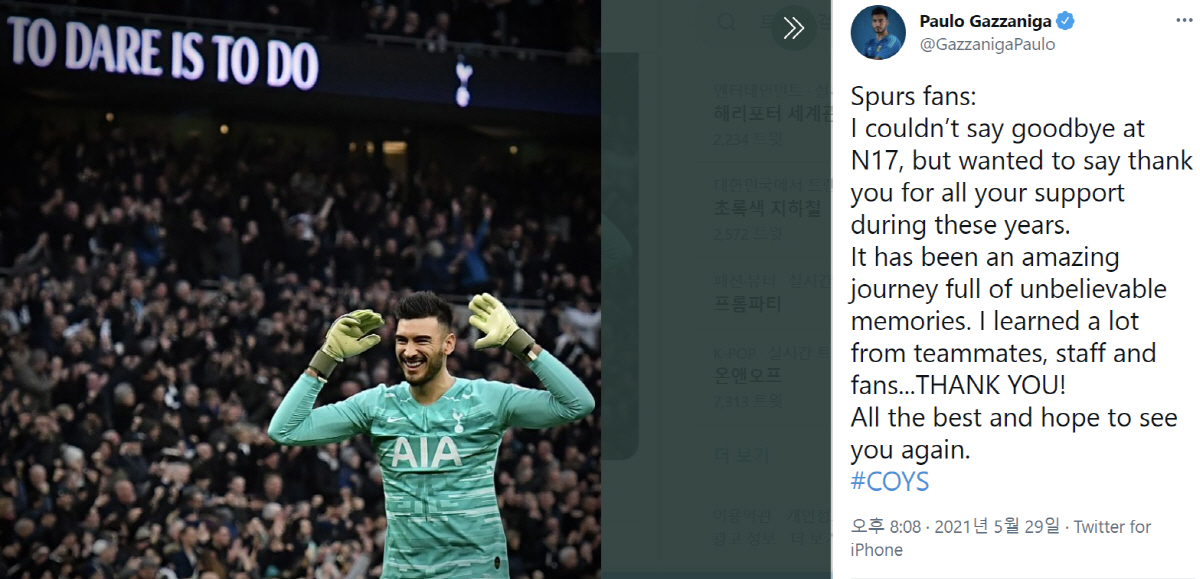Collapse the tweet sidebar with double-chevron icon
Screen dimensions: 1200x579
(794, 29)
